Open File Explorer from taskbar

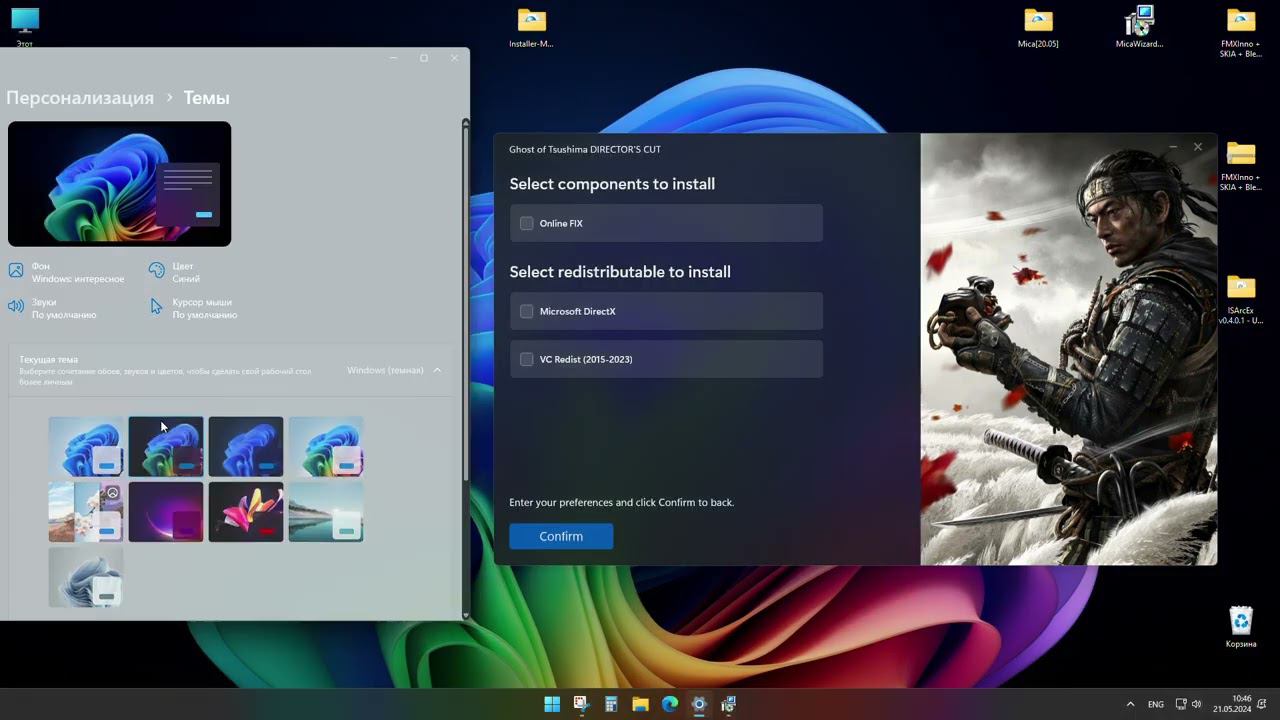tap(640, 704)
